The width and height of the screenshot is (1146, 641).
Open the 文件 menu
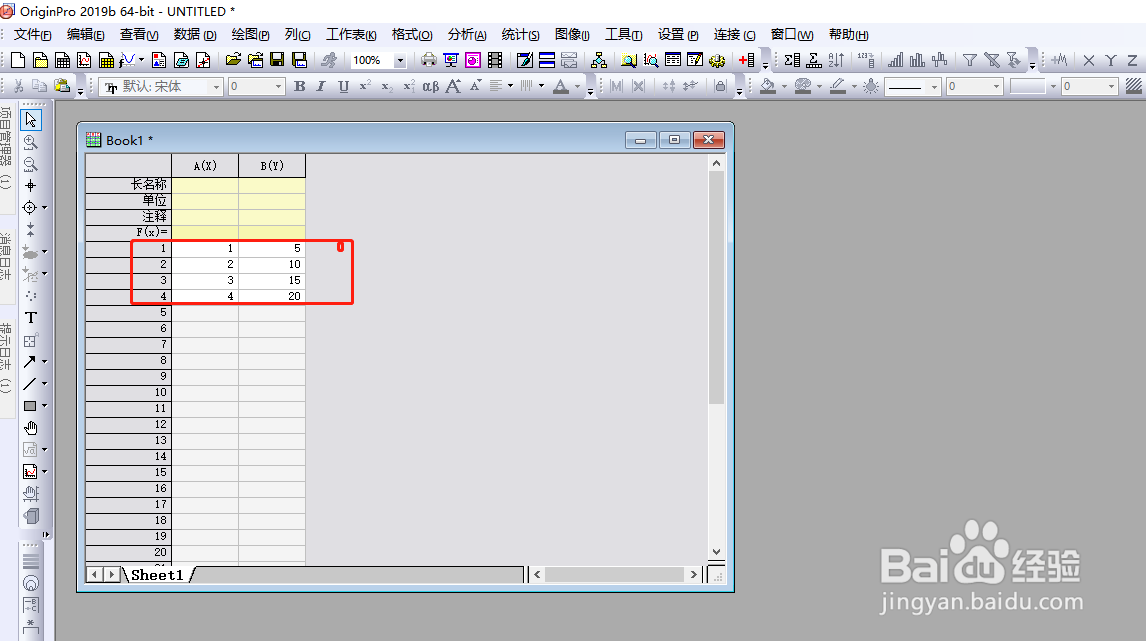(33, 34)
